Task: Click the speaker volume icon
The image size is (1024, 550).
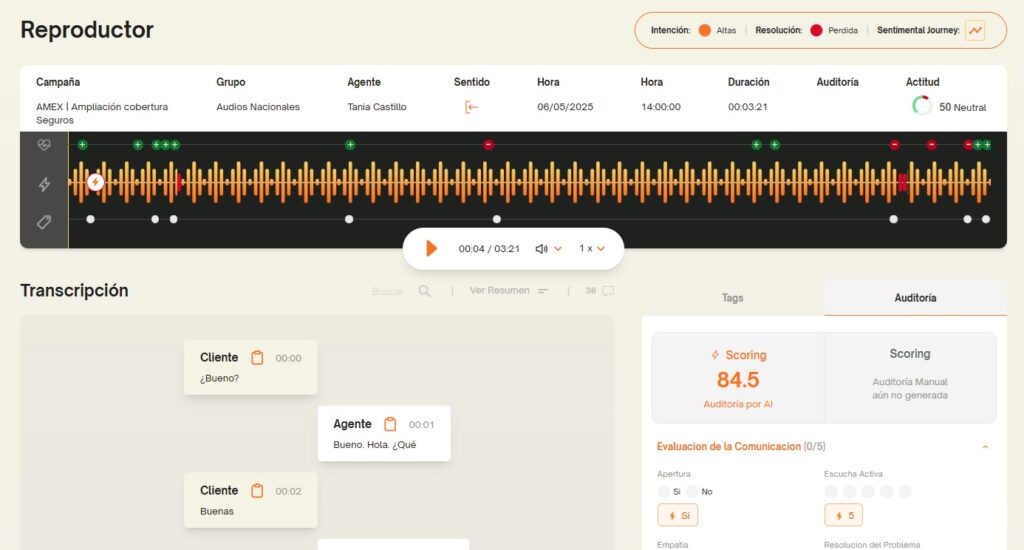Action: click(541, 249)
